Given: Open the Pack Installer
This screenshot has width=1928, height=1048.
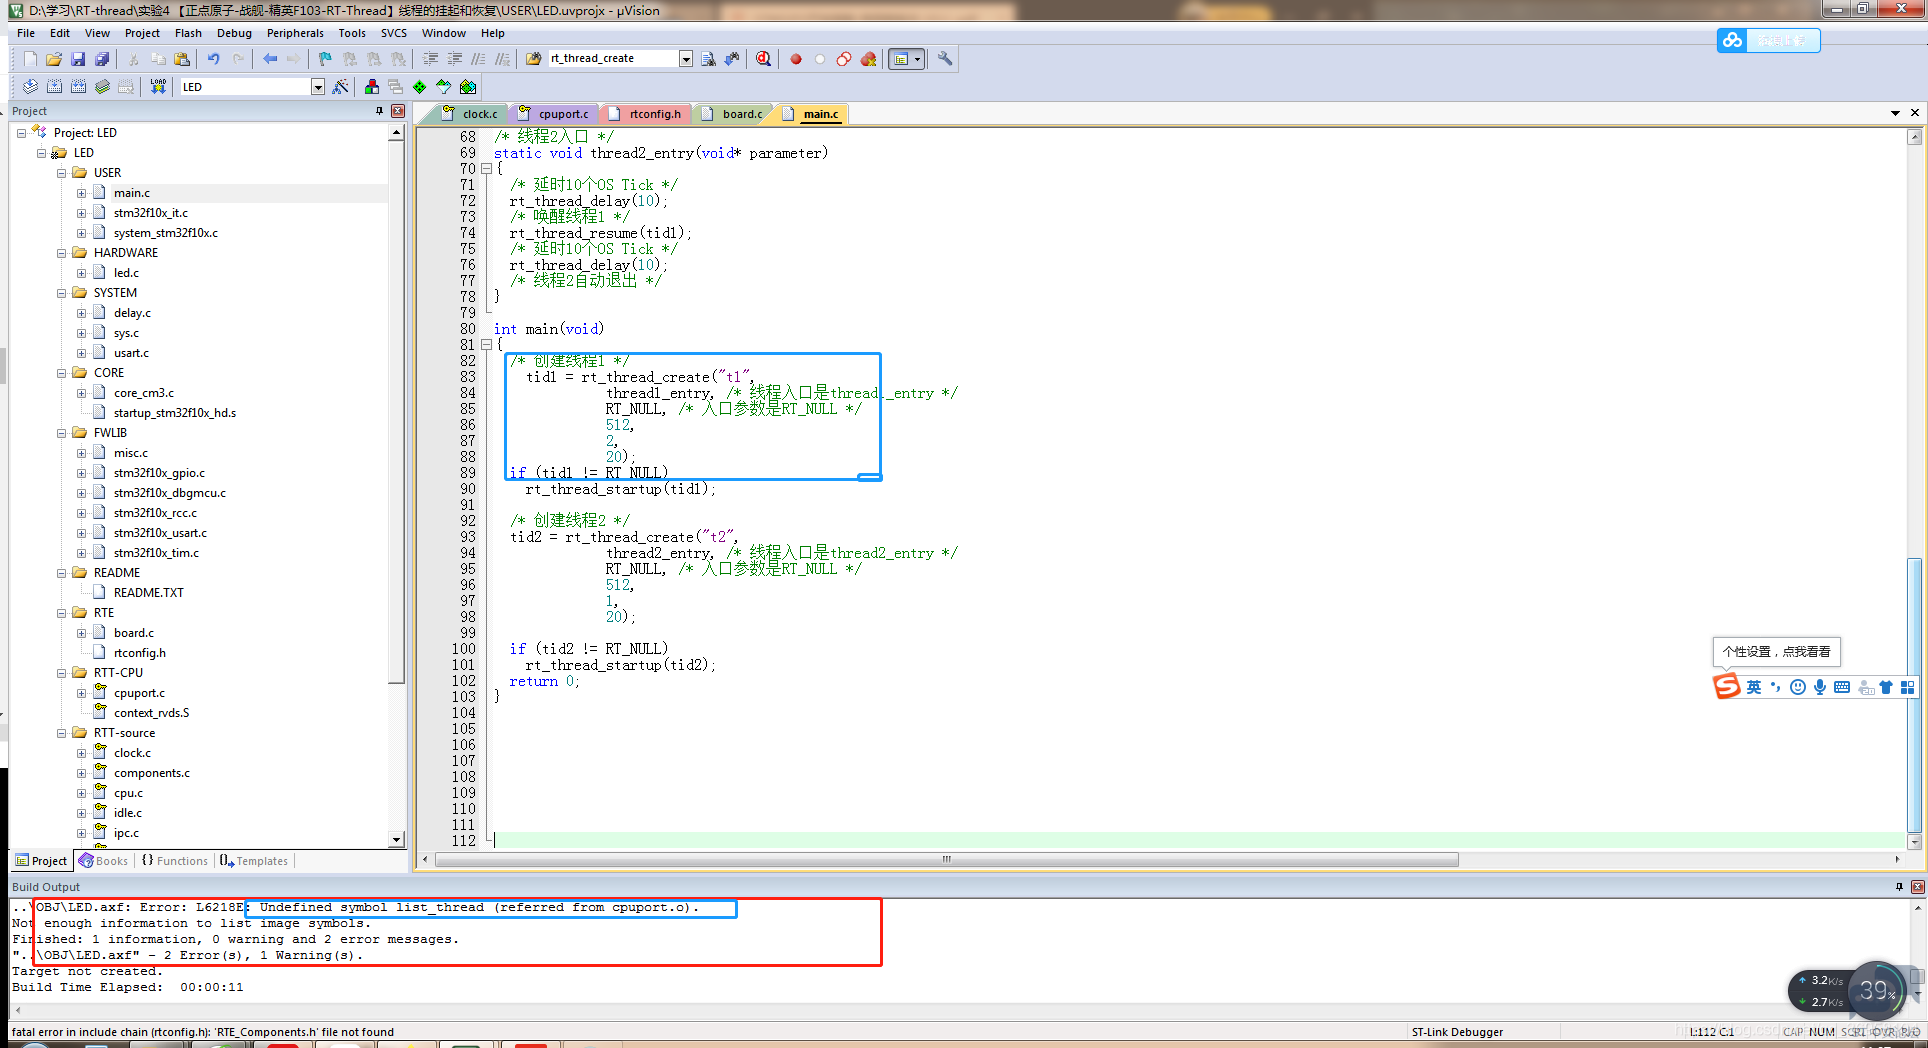Looking at the screenshot, I should click(x=468, y=87).
